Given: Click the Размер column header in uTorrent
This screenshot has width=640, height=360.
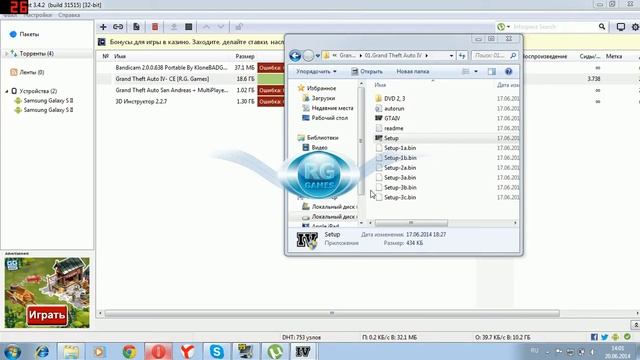Looking at the screenshot, I should tap(245, 56).
